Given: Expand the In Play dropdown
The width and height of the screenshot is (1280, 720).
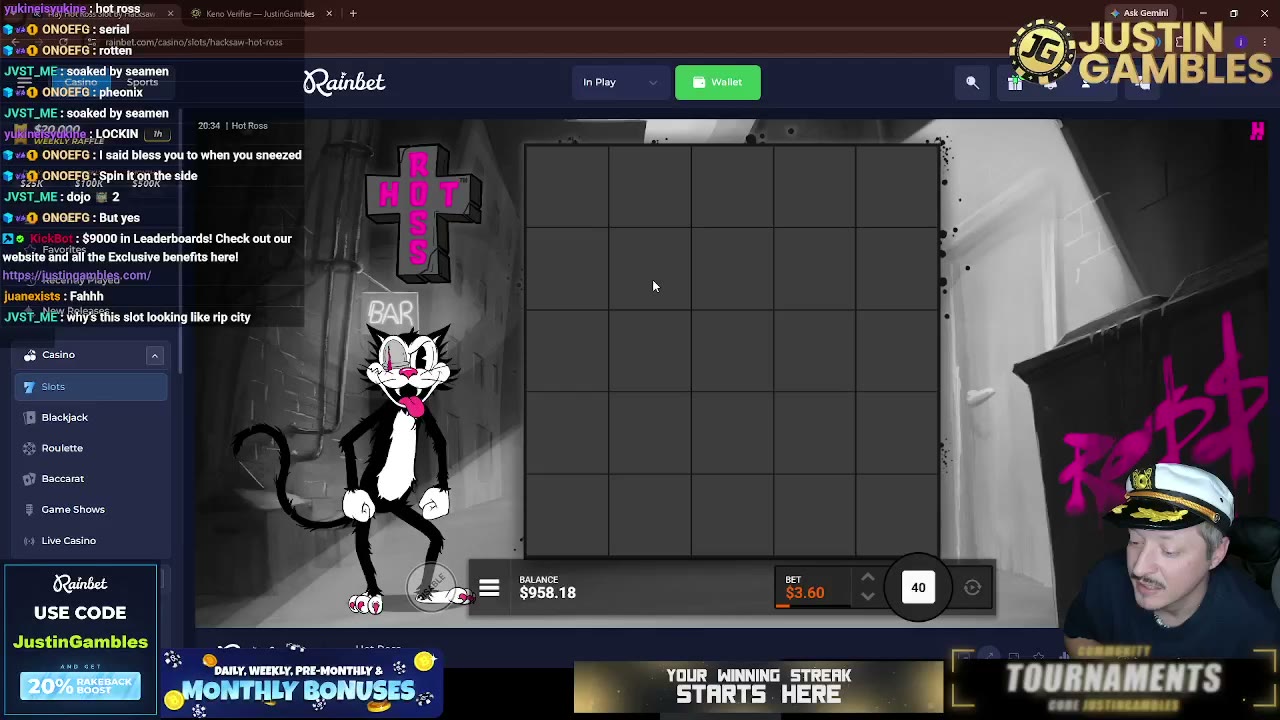Looking at the screenshot, I should [x=620, y=82].
